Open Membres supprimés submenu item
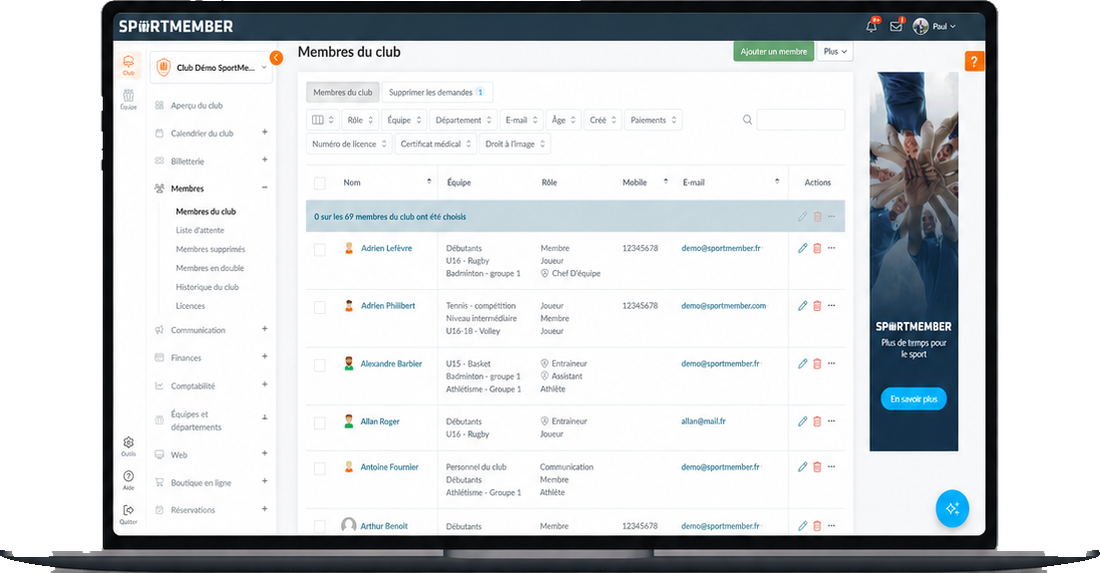The image size is (1100, 573). [210, 249]
